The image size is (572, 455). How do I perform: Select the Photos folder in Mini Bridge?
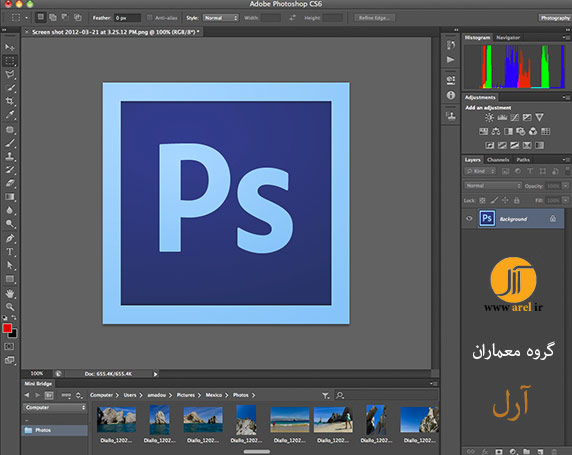[55, 430]
